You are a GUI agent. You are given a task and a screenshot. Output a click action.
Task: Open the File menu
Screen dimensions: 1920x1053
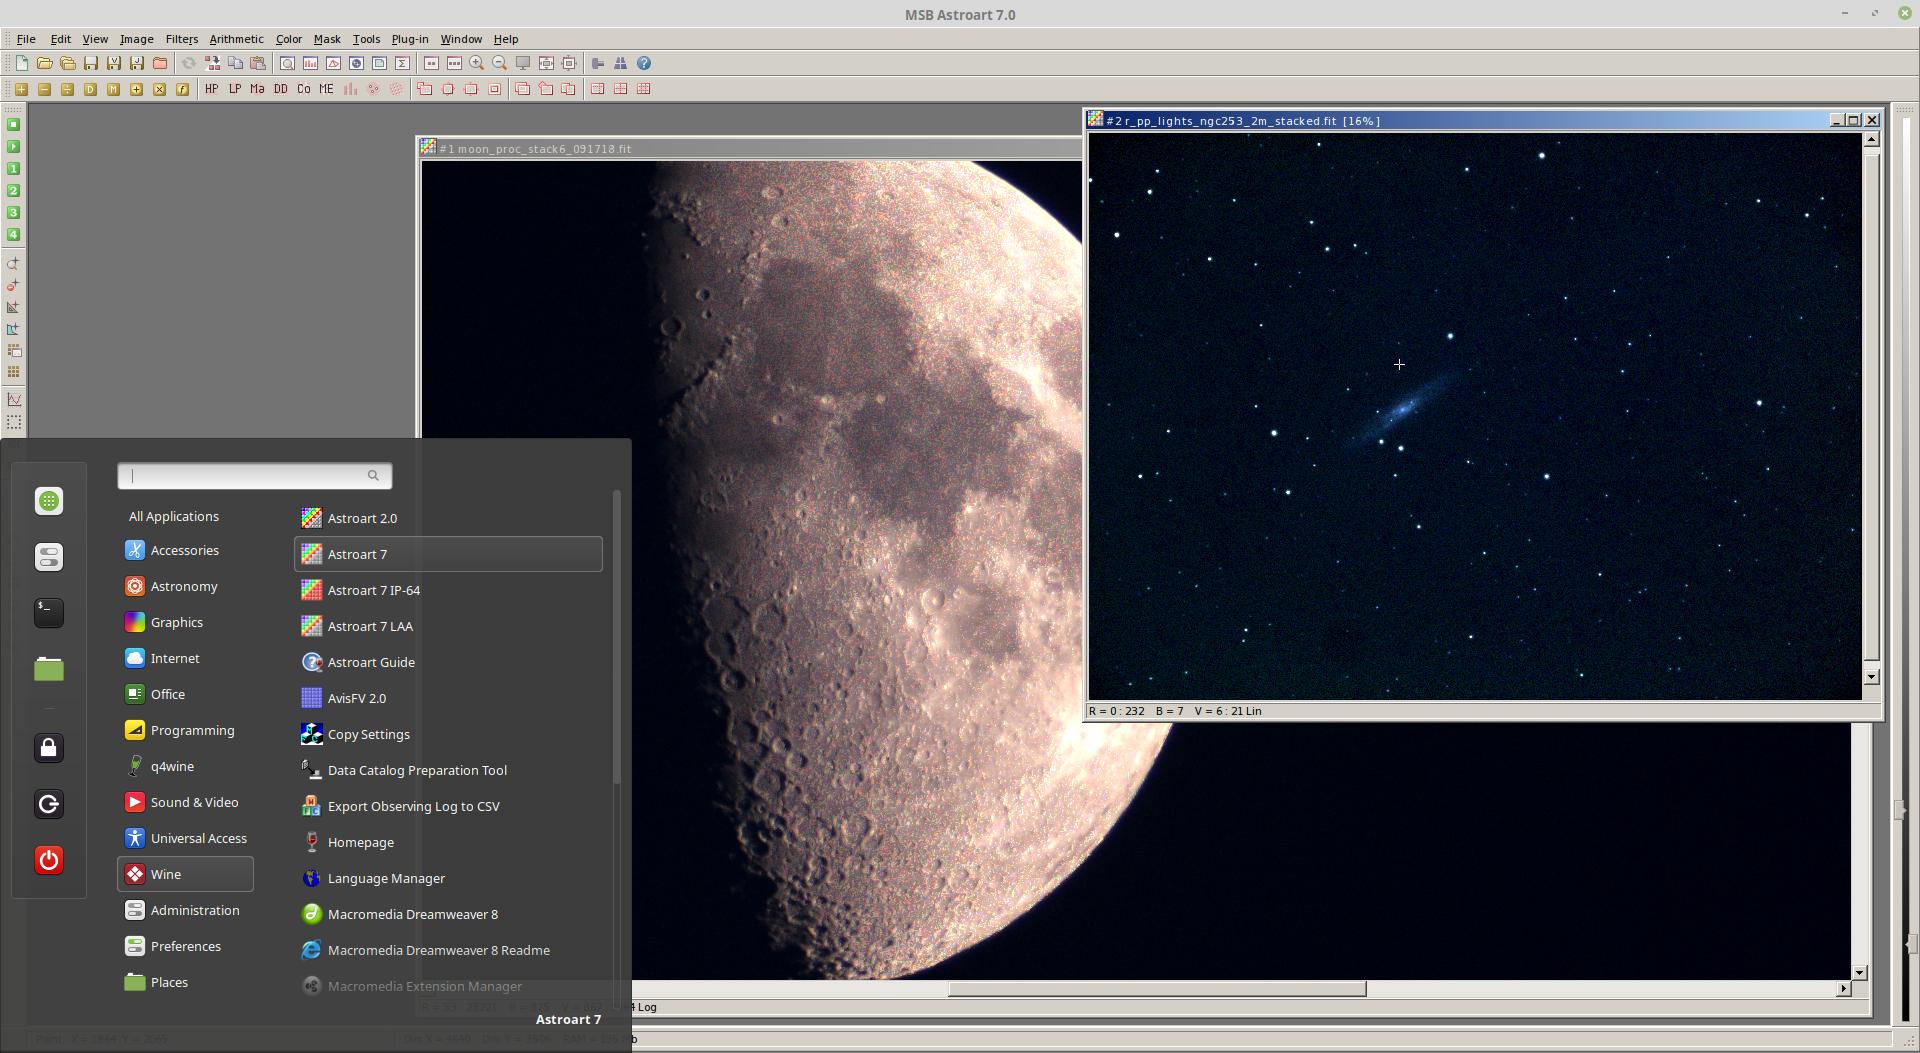pyautogui.click(x=26, y=39)
